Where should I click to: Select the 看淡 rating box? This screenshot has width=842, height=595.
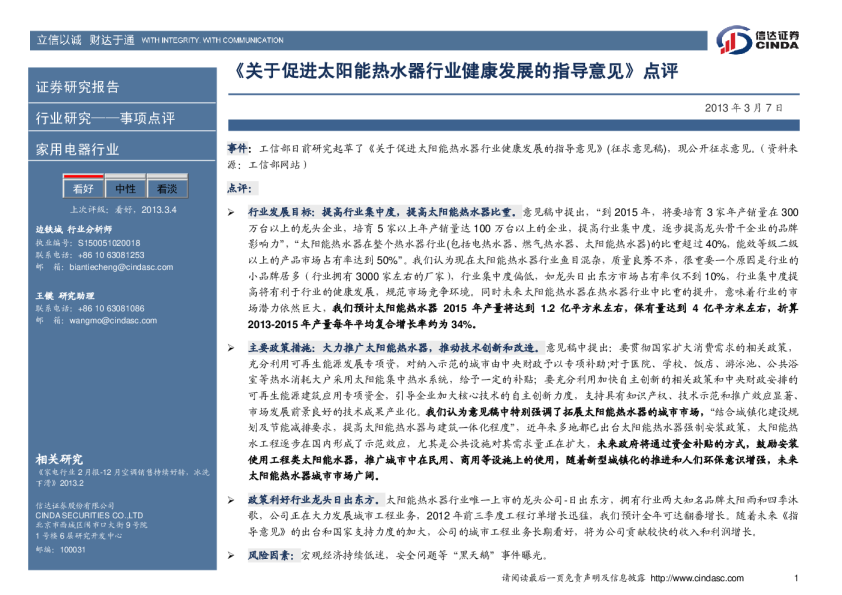[x=167, y=188]
